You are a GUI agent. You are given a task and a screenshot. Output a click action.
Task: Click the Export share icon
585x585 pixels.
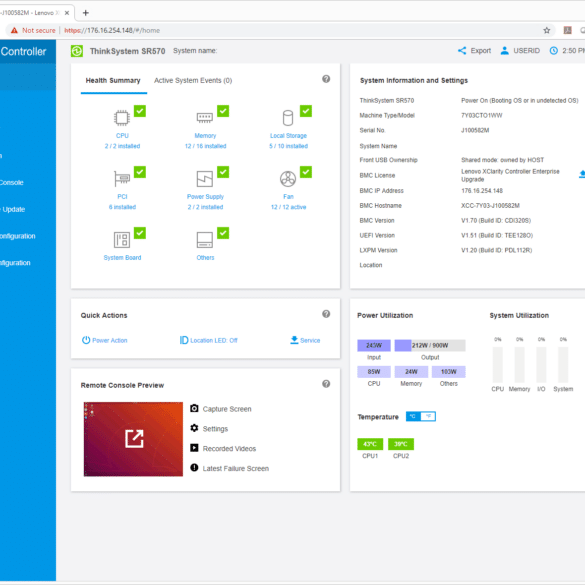pos(462,51)
